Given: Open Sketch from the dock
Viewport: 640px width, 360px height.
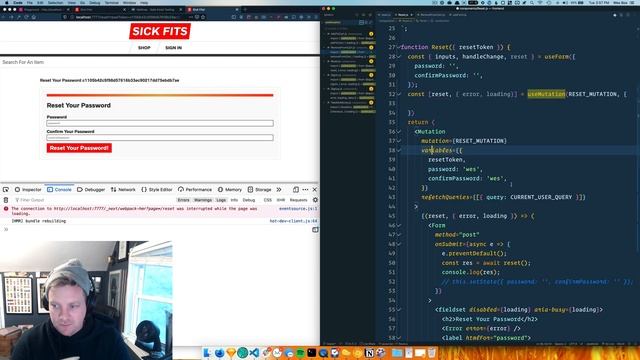Looking at the screenshot, I should tap(231, 353).
